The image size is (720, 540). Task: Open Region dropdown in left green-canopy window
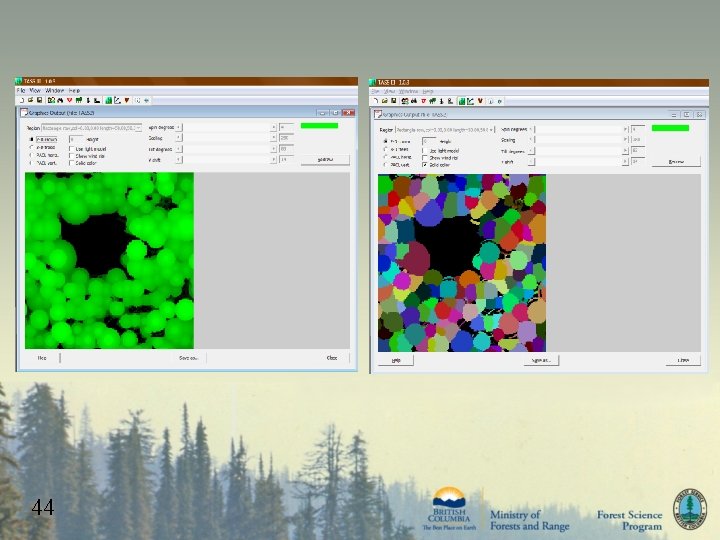point(92,128)
